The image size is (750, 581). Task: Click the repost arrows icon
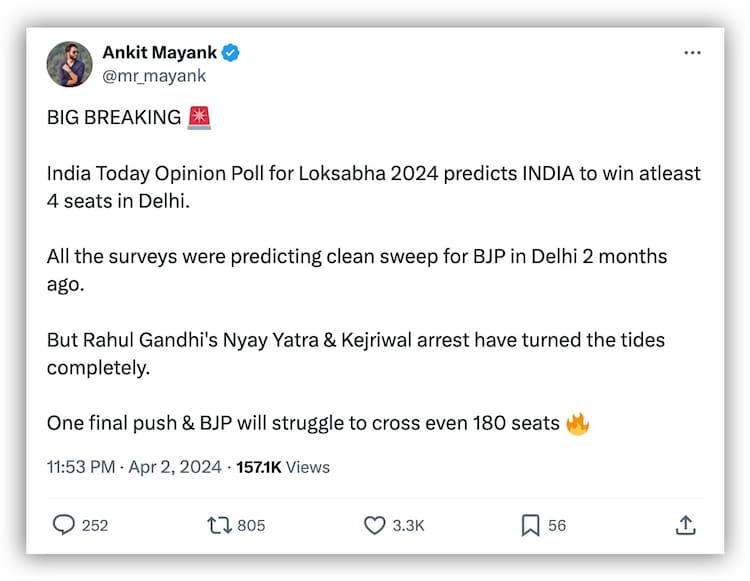point(218,525)
